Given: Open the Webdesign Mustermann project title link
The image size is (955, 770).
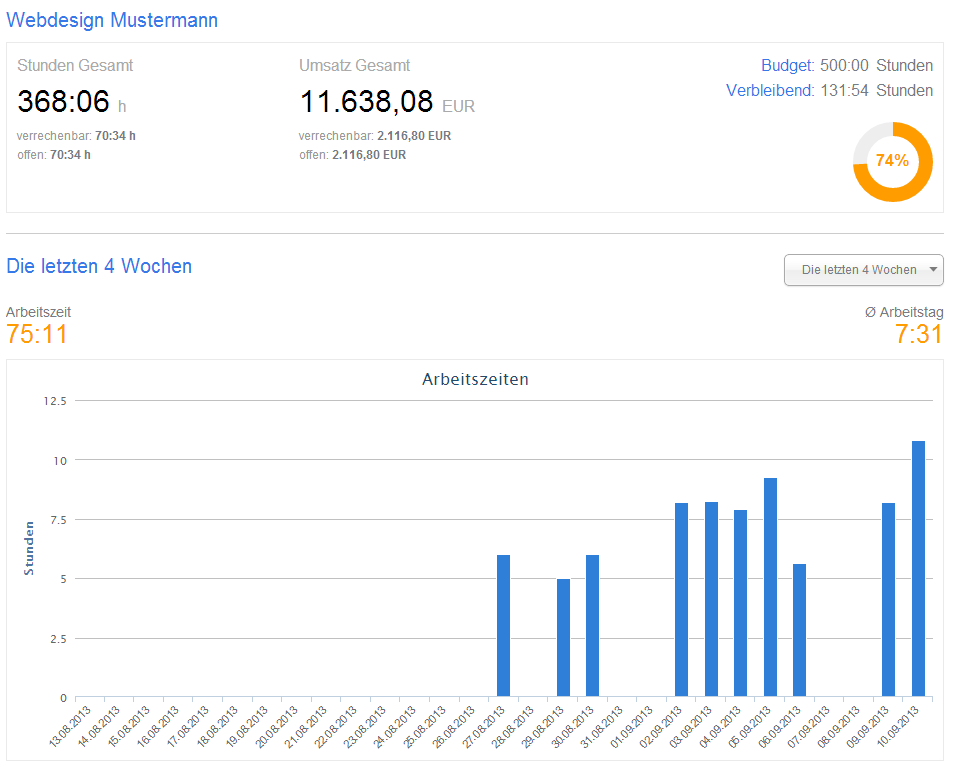Looking at the screenshot, I should click(112, 20).
